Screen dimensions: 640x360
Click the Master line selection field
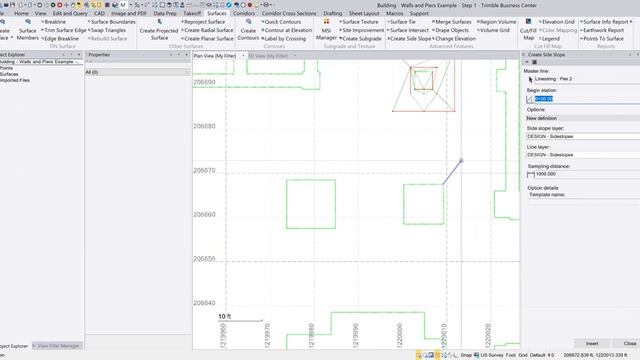[x=587, y=79]
